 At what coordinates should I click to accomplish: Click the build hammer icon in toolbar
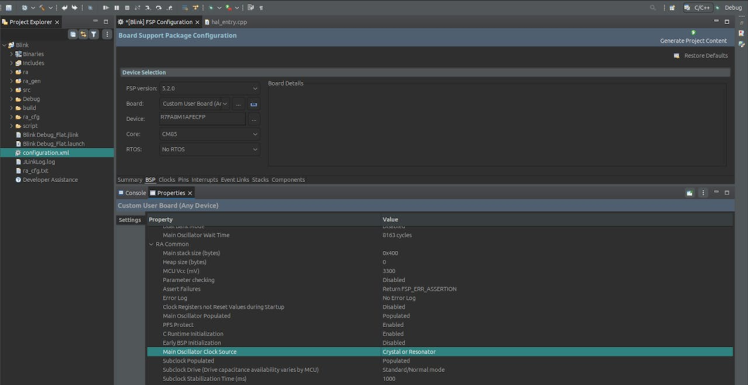(x=42, y=8)
